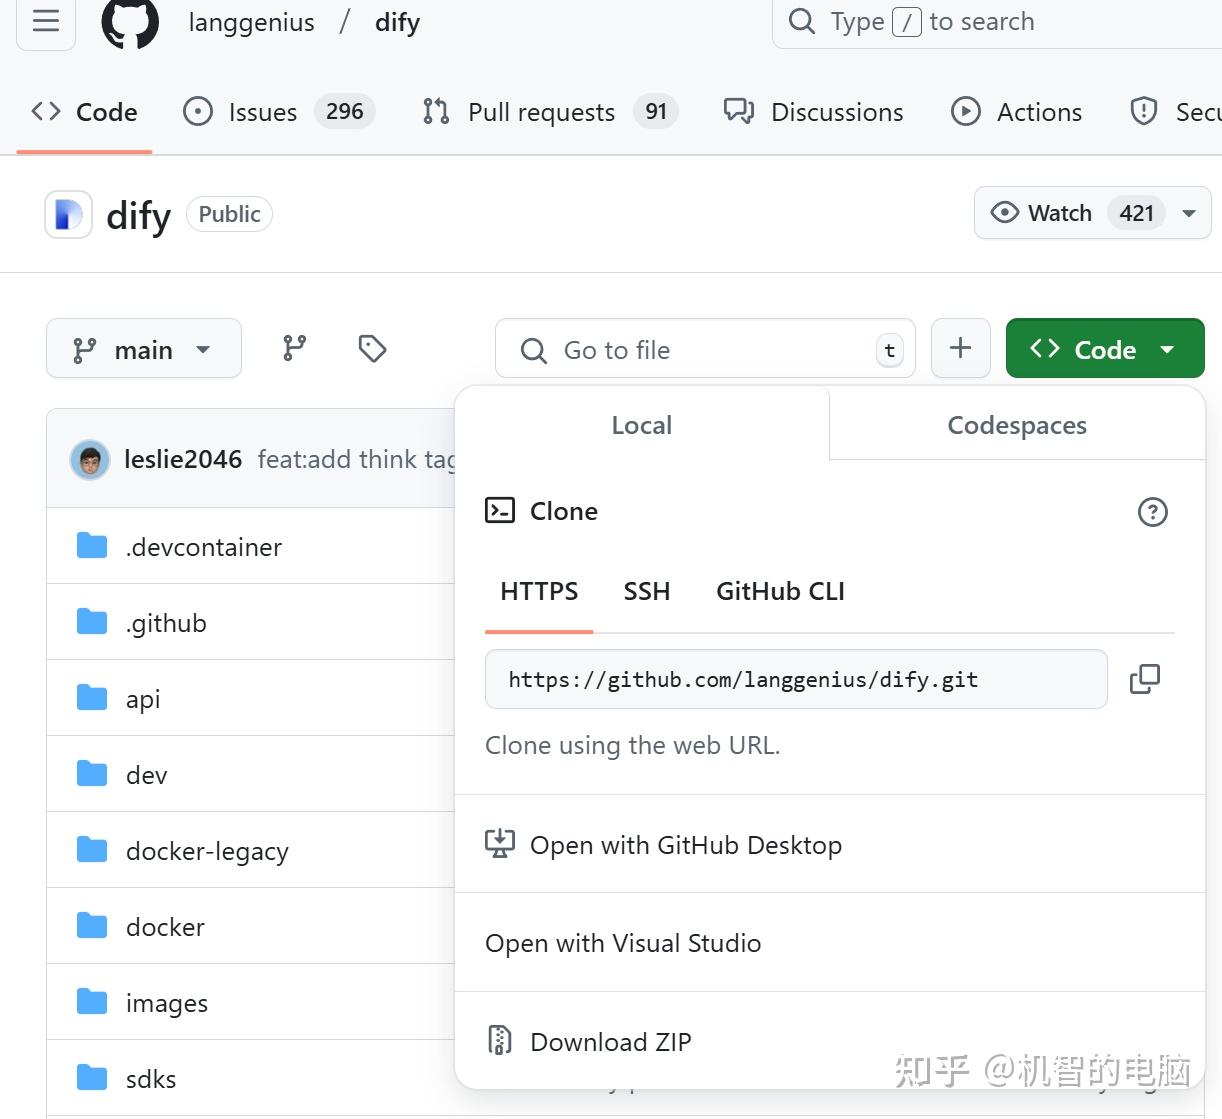Click the magnifier icon in Go to file
The image size is (1222, 1119).
point(534,350)
